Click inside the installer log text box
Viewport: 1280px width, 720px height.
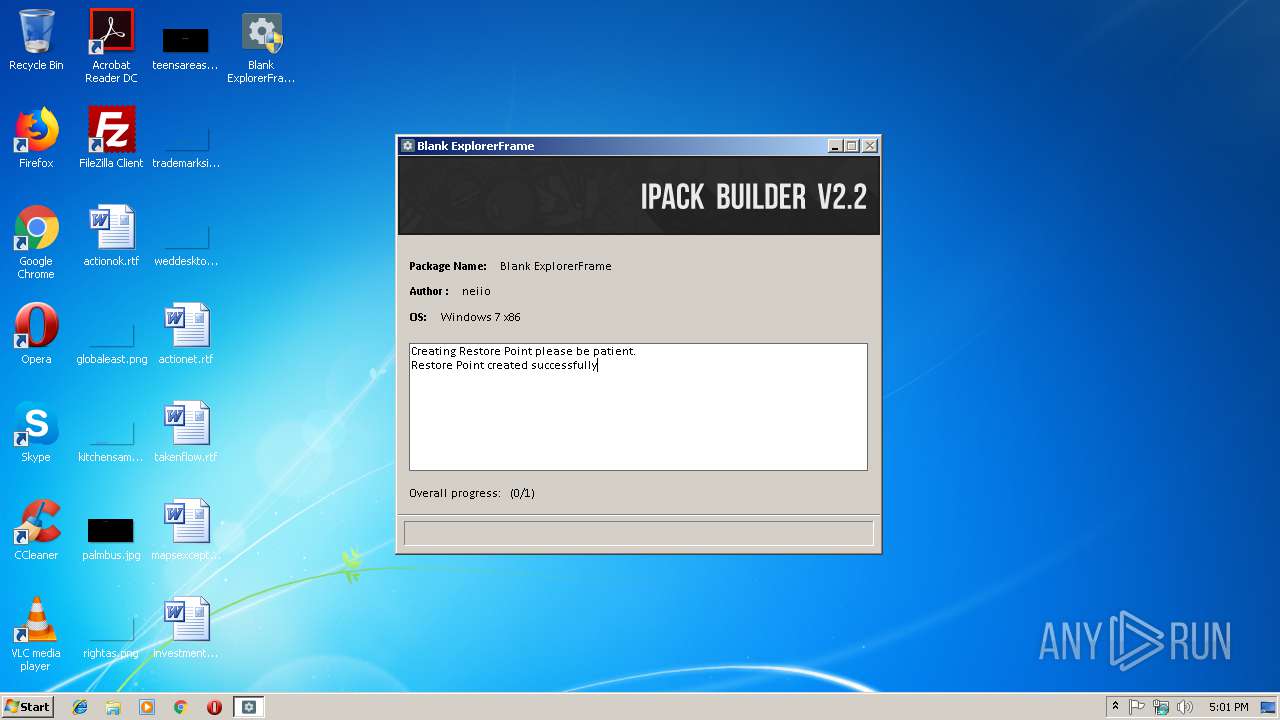point(638,407)
